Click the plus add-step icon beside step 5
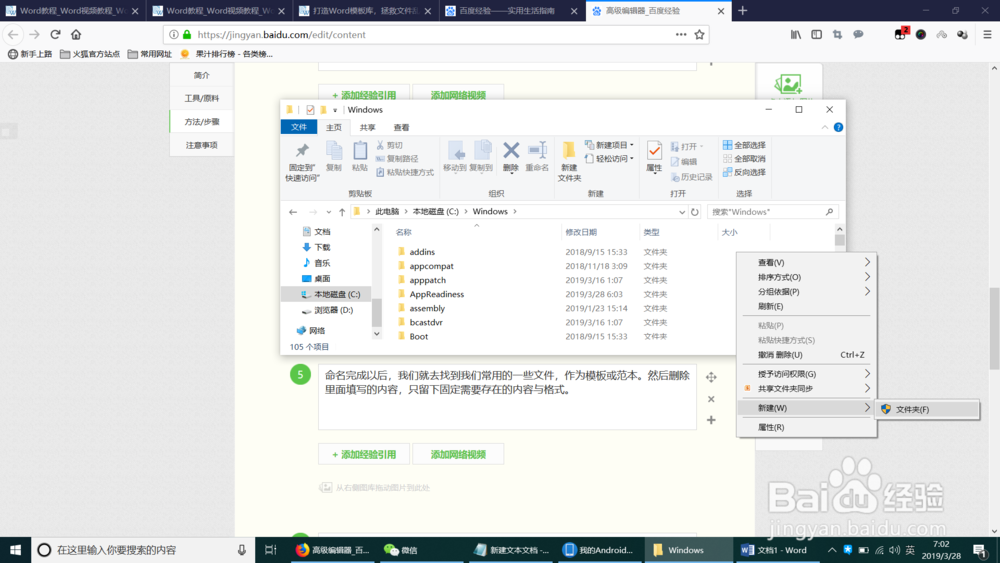 click(x=711, y=420)
